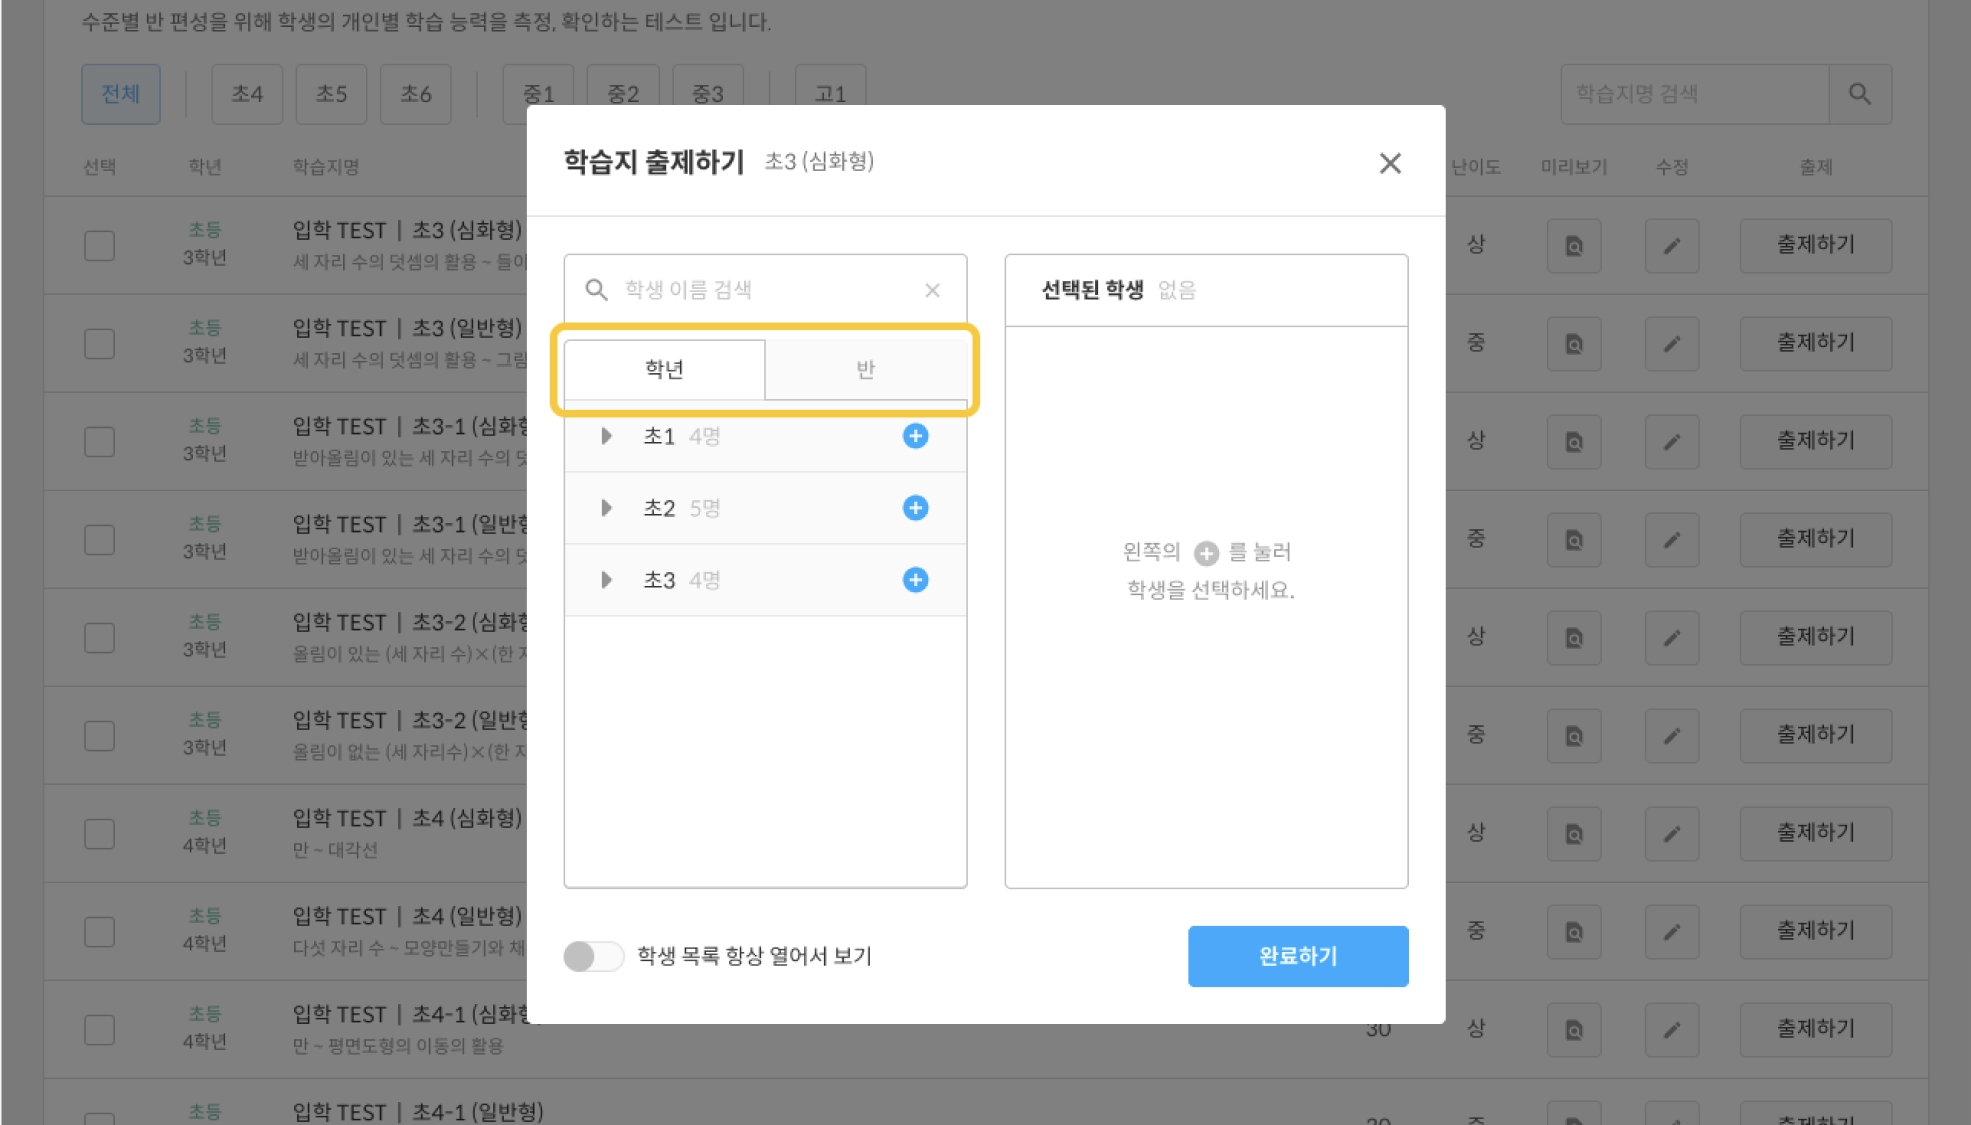The image size is (1971, 1125).
Task: Select the 학년 tab
Action: [664, 369]
